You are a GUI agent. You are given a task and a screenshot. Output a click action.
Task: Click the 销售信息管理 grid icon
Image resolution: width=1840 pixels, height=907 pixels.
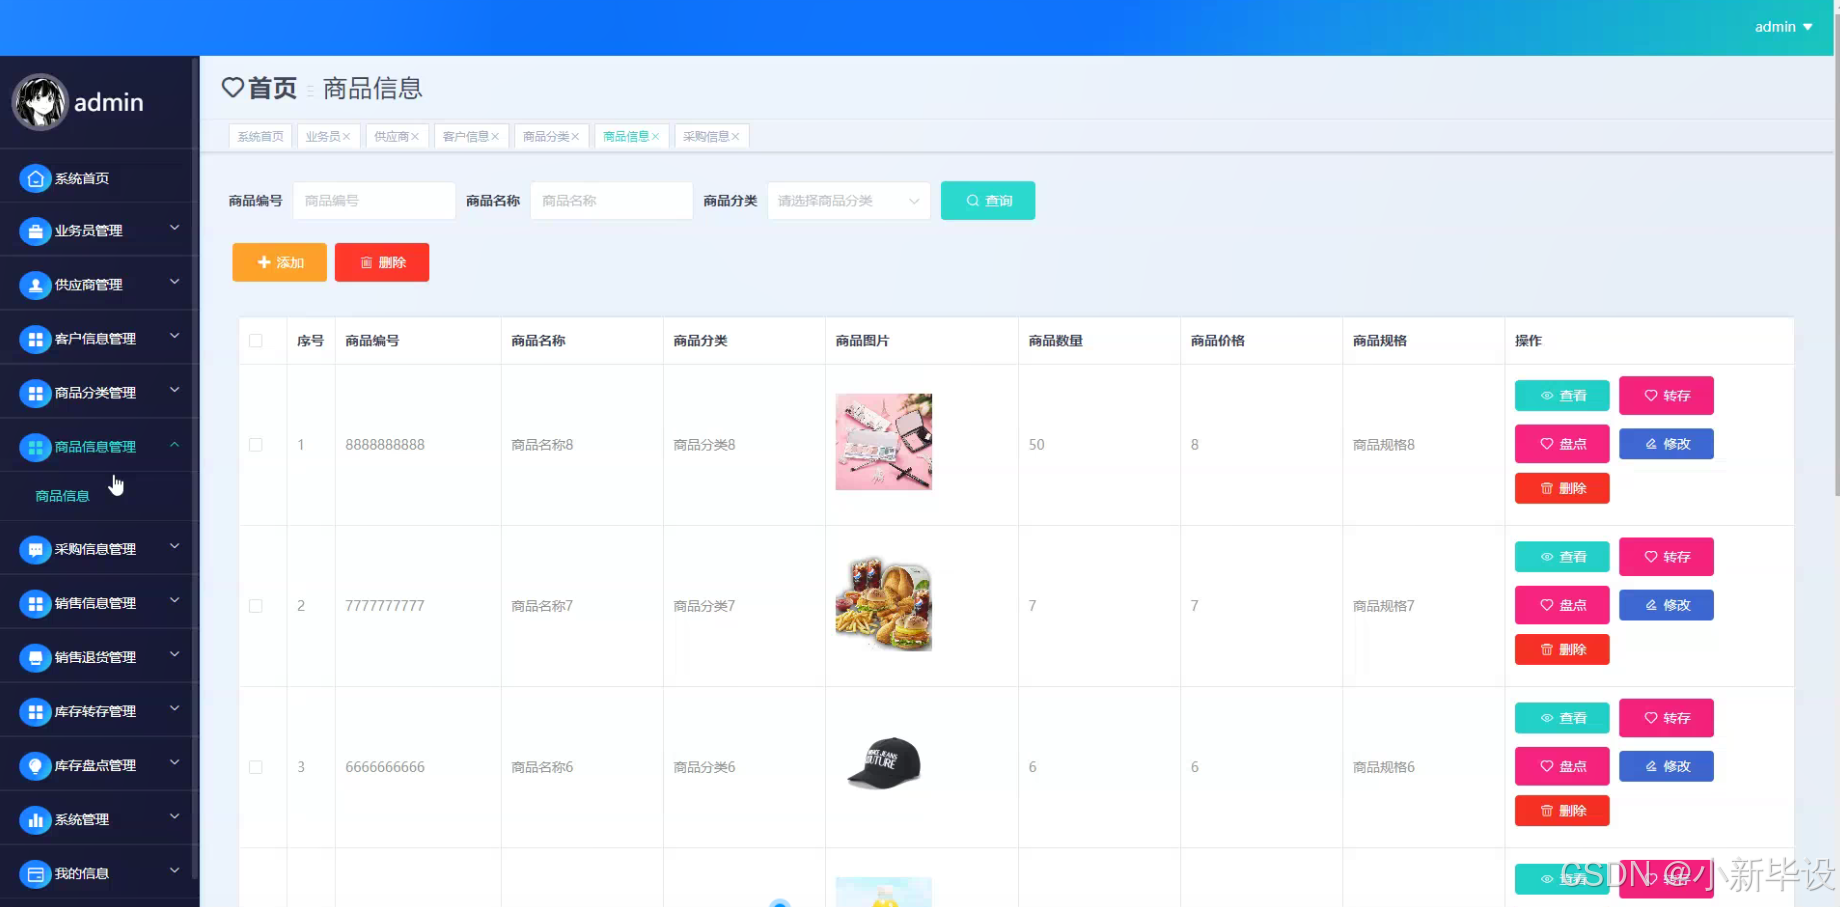click(x=35, y=603)
